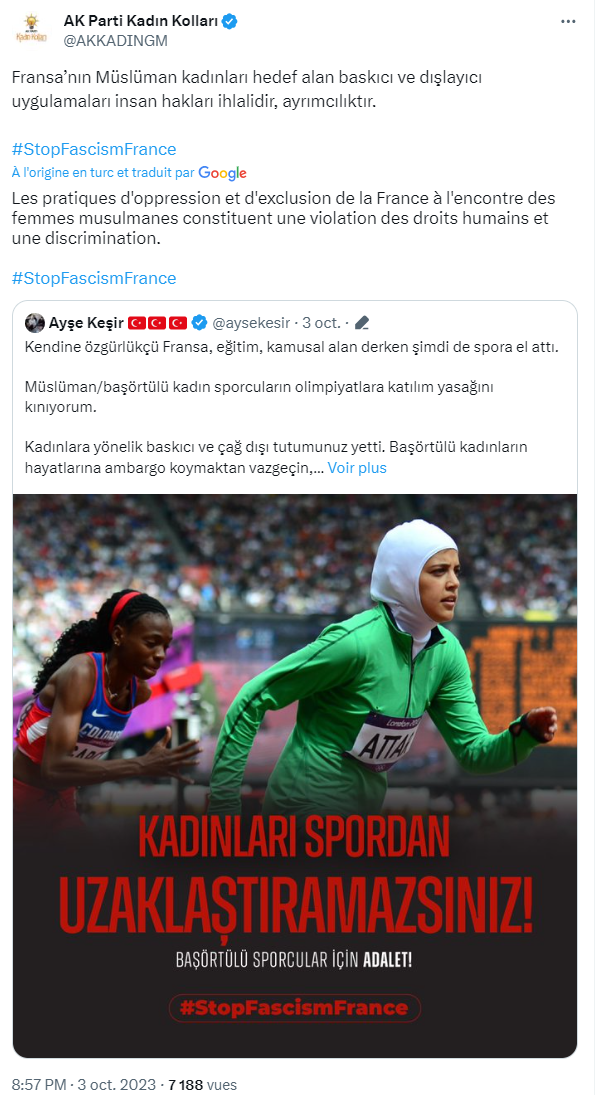Click the first #StopFascismFrance hashtag
This screenshot has width=595, height=1095.
click(x=94, y=149)
